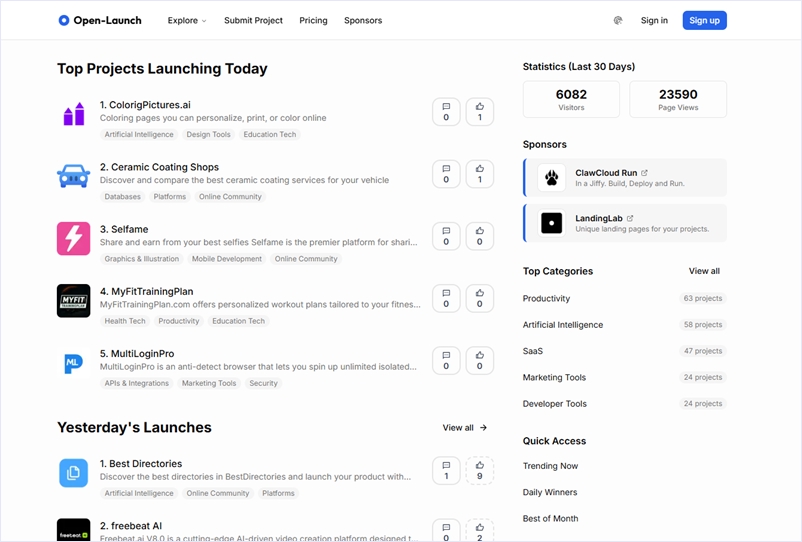The height and width of the screenshot is (542, 802).
Task: Open the Trending Now quick access link
Action: coord(550,466)
